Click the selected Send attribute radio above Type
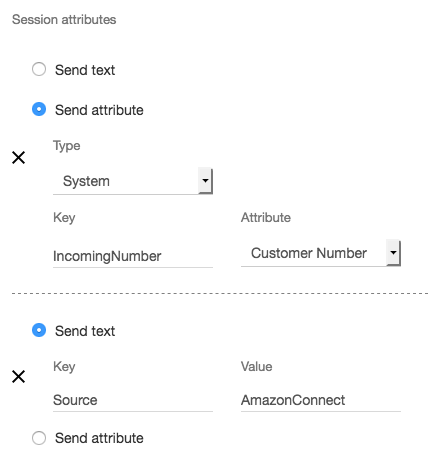Image resolution: width=436 pixels, height=459 pixels. 39,109
